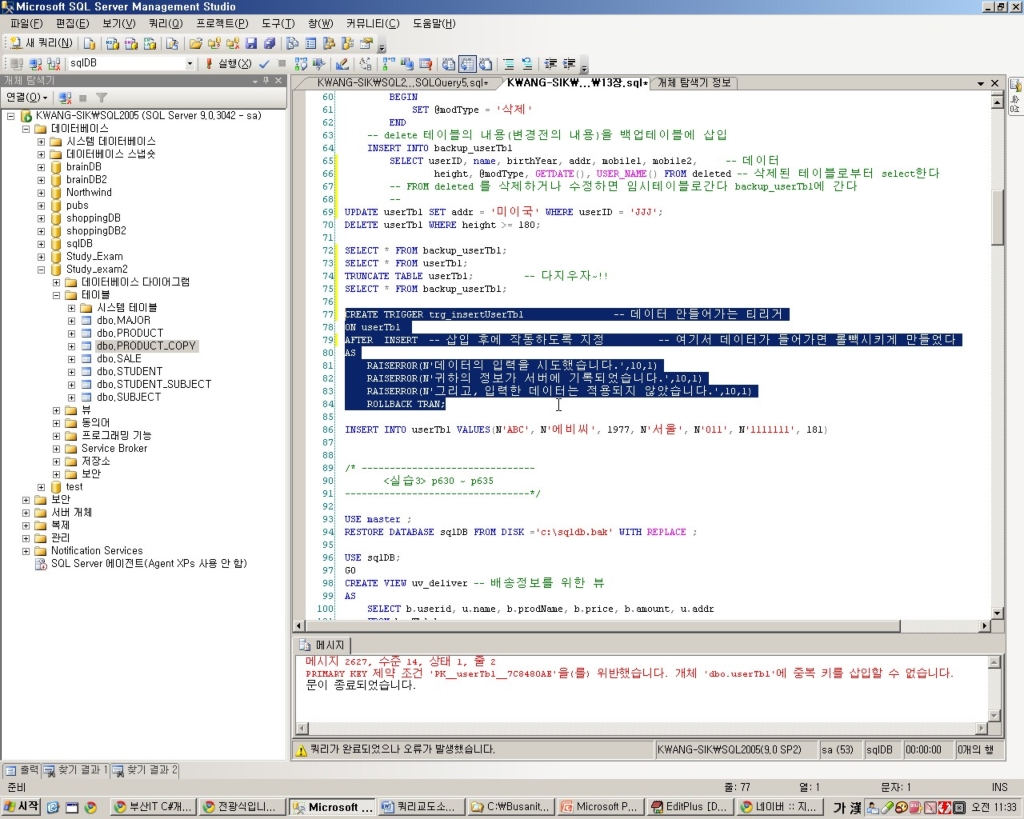
Task: Select the pubs database
Action: point(77,206)
